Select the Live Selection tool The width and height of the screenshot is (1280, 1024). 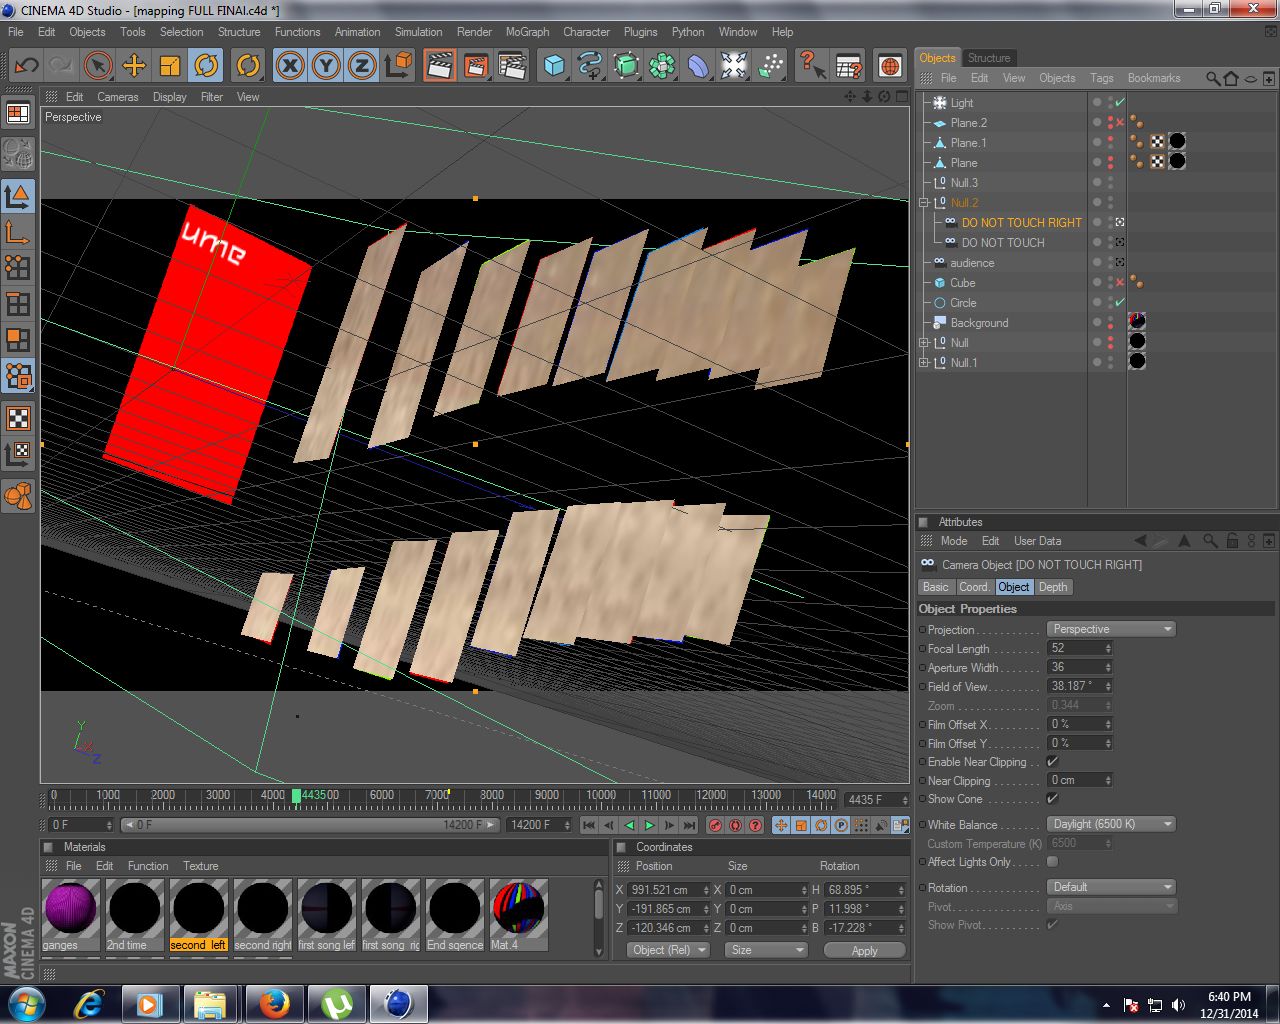point(97,65)
